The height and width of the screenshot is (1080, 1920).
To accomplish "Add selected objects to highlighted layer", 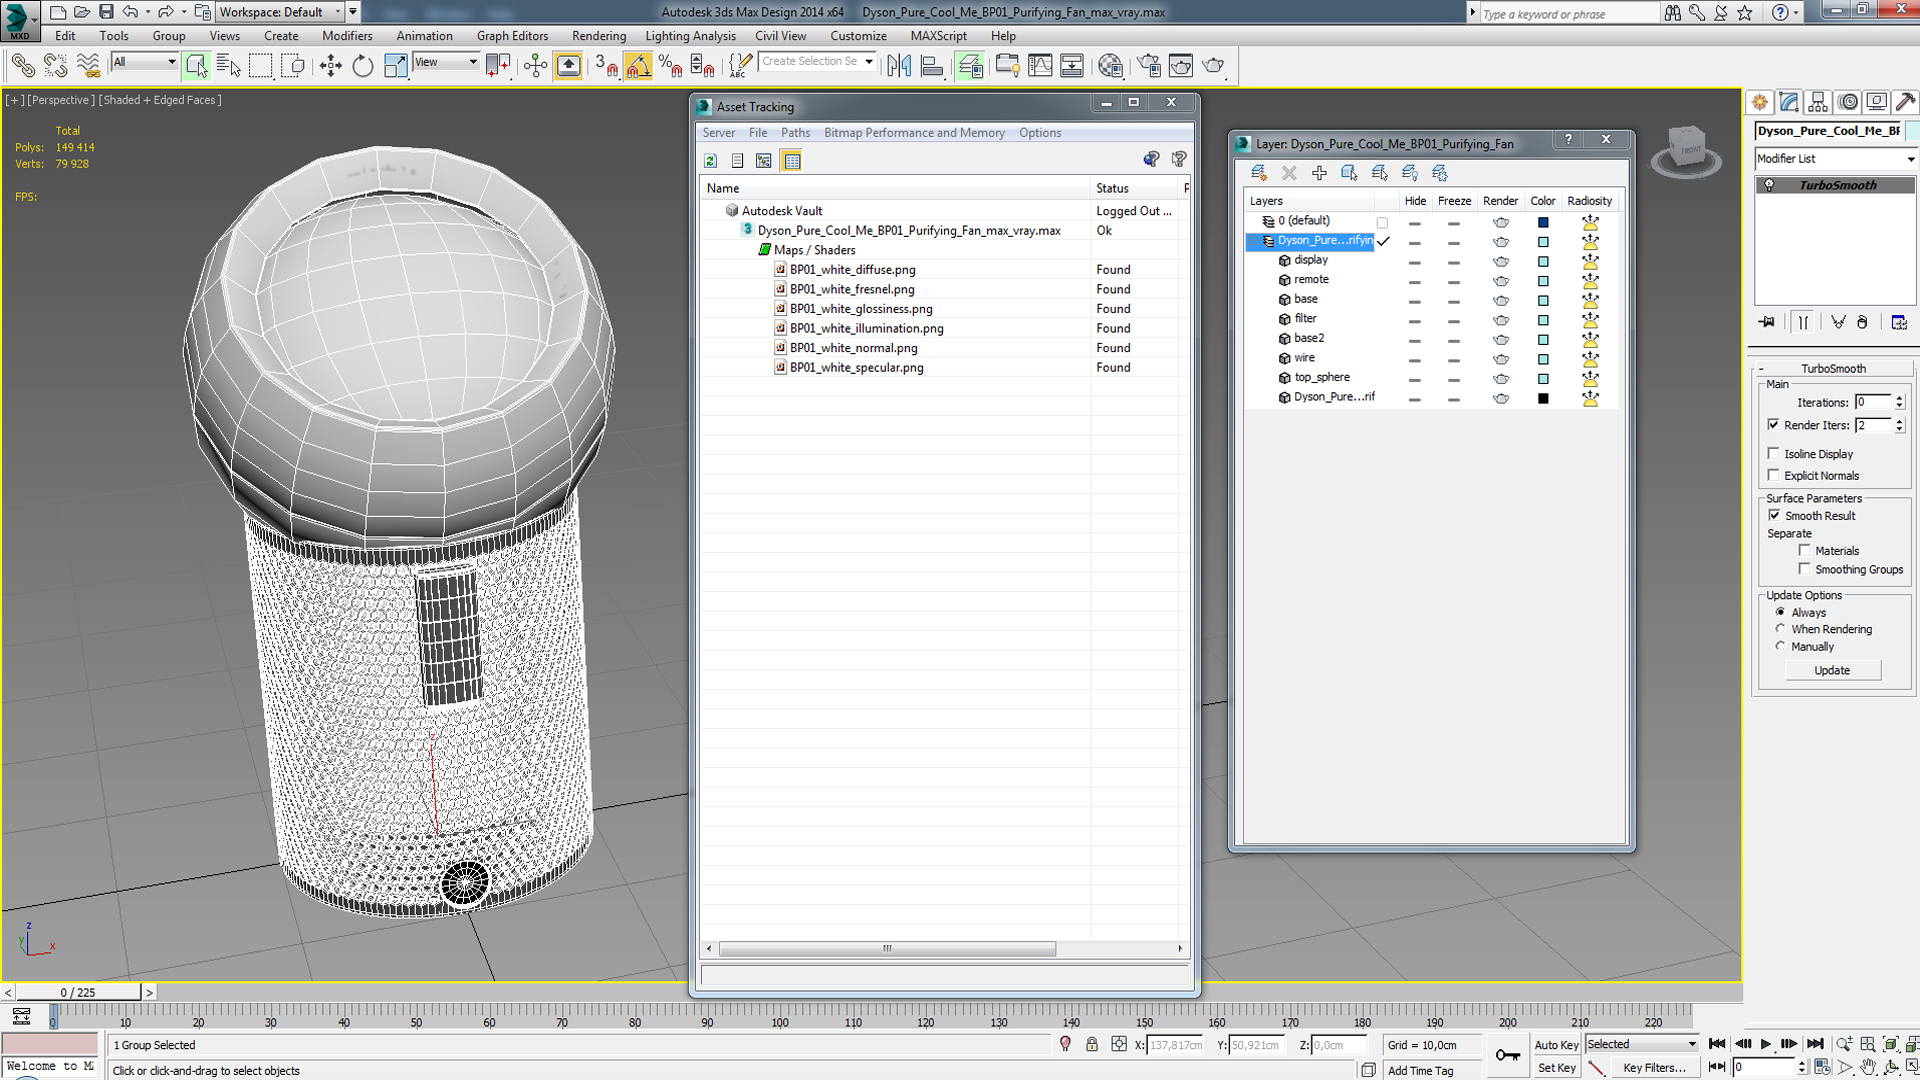I will [1319, 173].
